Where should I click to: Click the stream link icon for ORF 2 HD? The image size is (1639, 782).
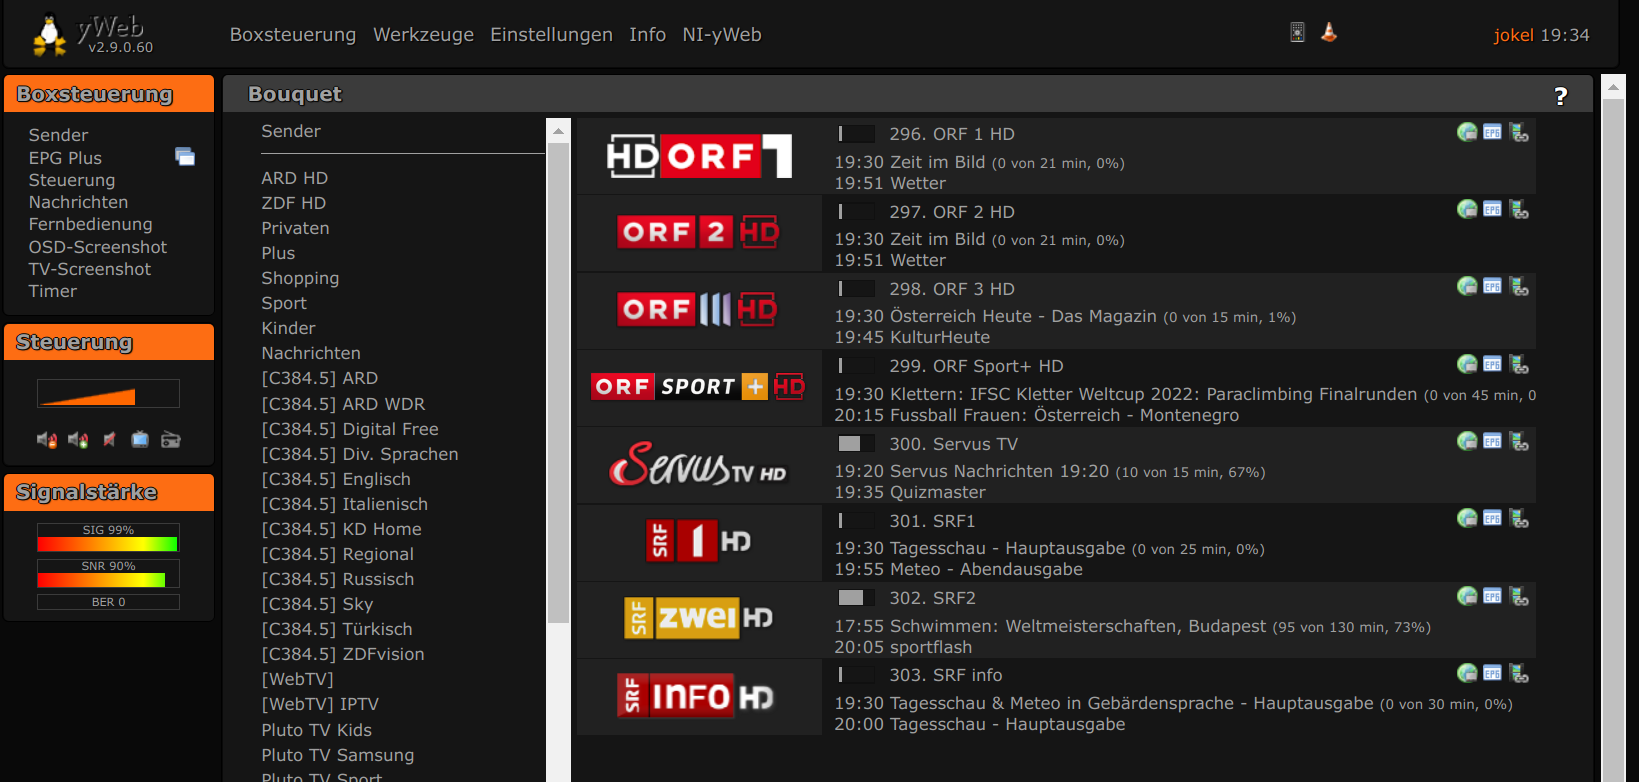coord(1519,210)
